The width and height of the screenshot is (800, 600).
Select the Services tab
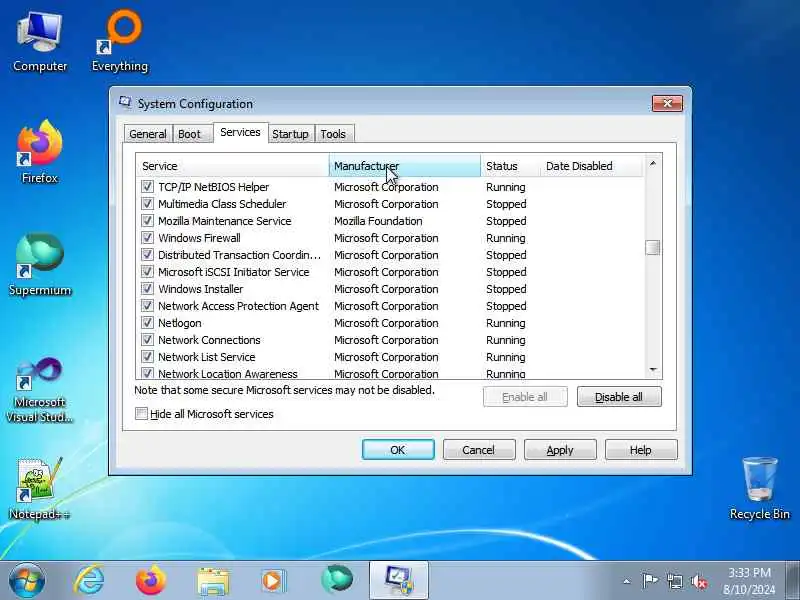click(x=240, y=133)
